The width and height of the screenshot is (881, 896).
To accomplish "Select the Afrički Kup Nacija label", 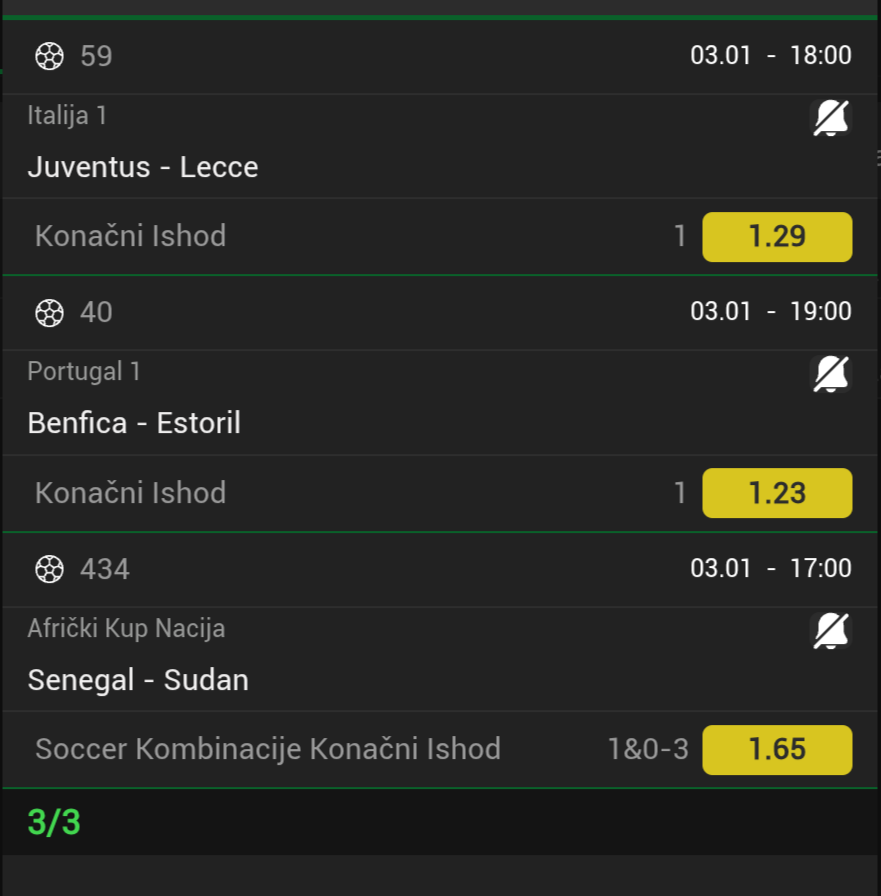I will click(x=126, y=629).
